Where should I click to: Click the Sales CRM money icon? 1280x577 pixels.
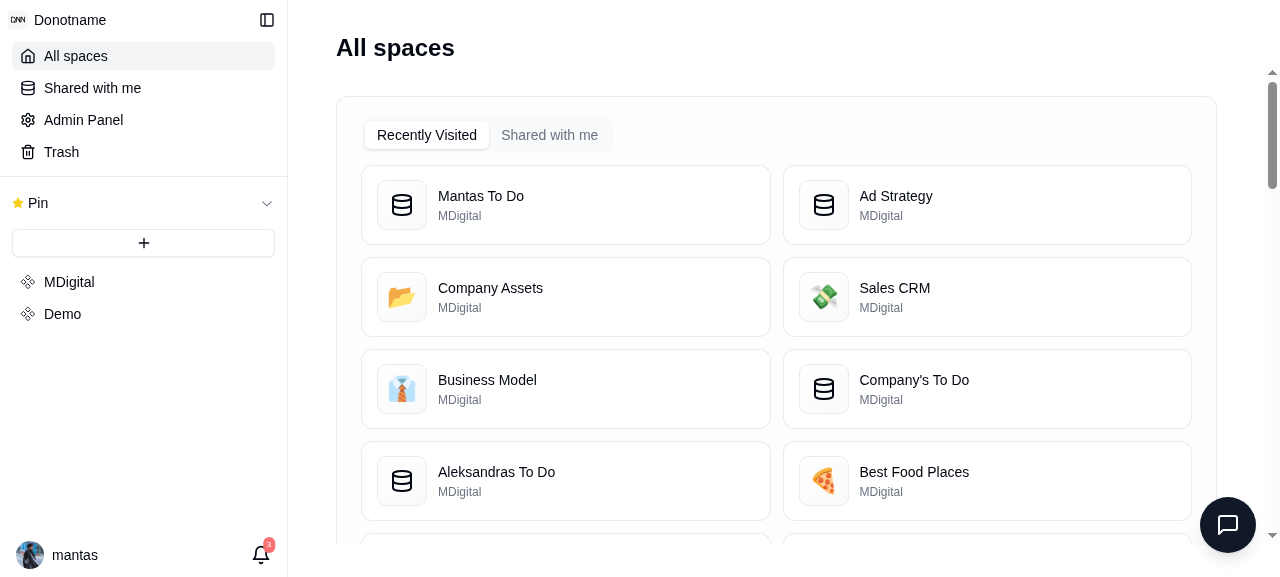click(x=824, y=297)
